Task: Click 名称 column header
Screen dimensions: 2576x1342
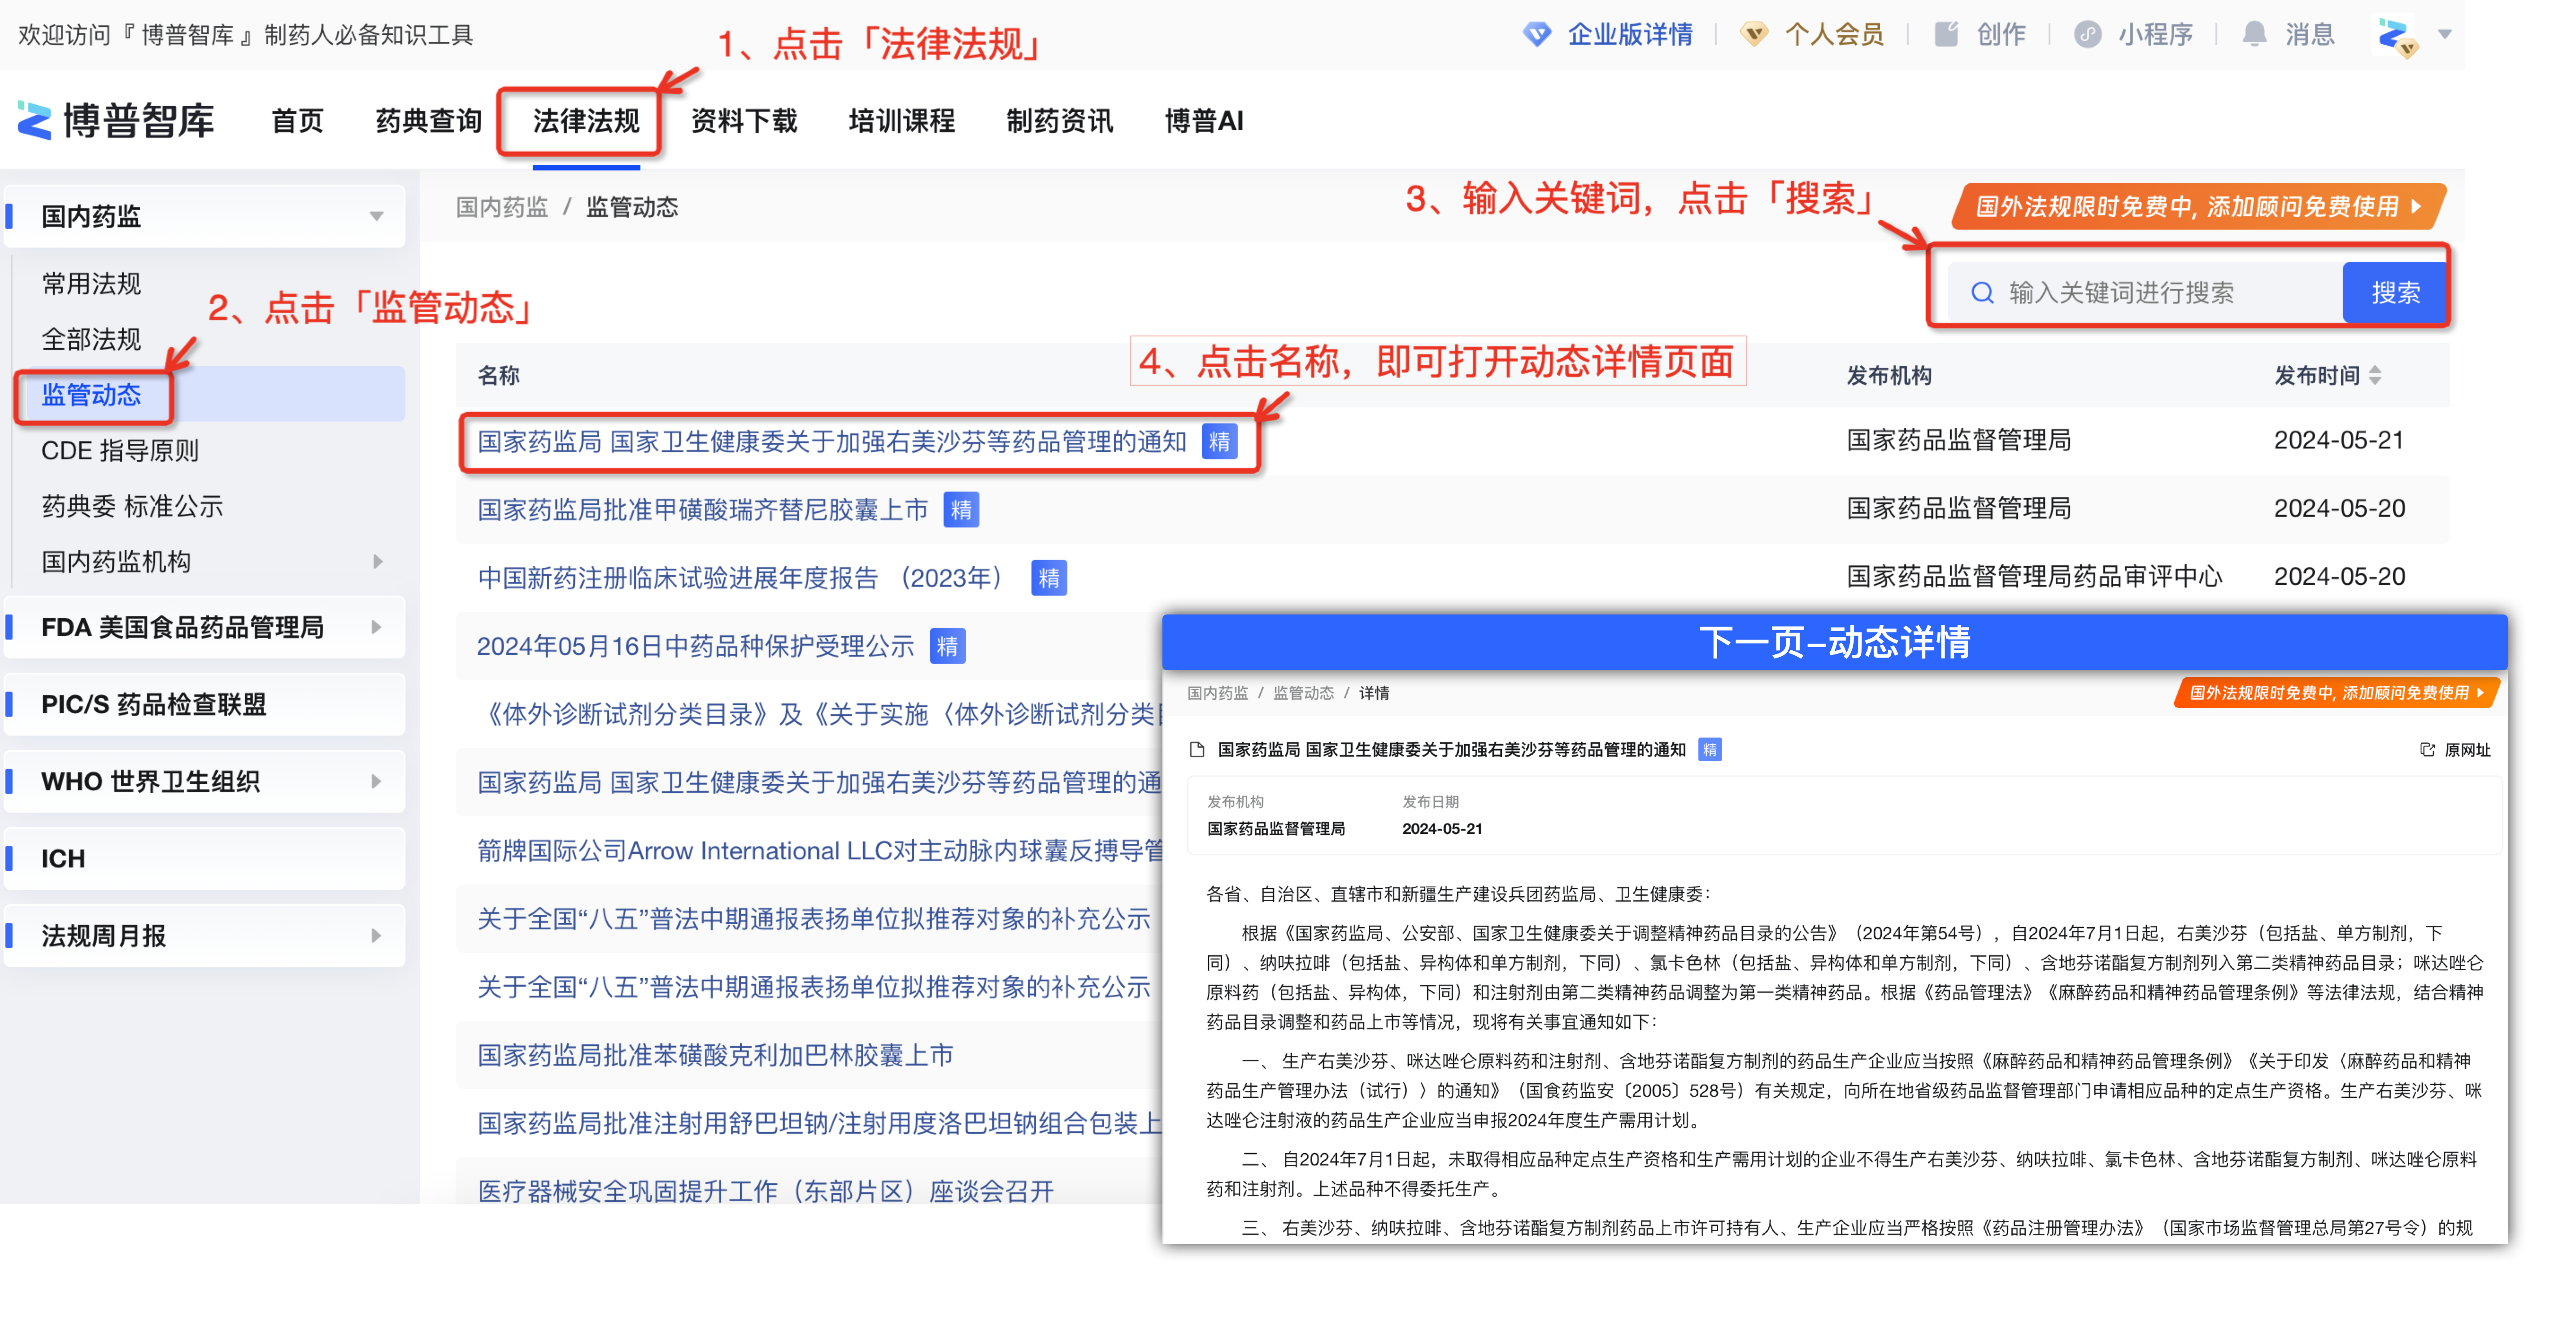Action: [x=498, y=376]
